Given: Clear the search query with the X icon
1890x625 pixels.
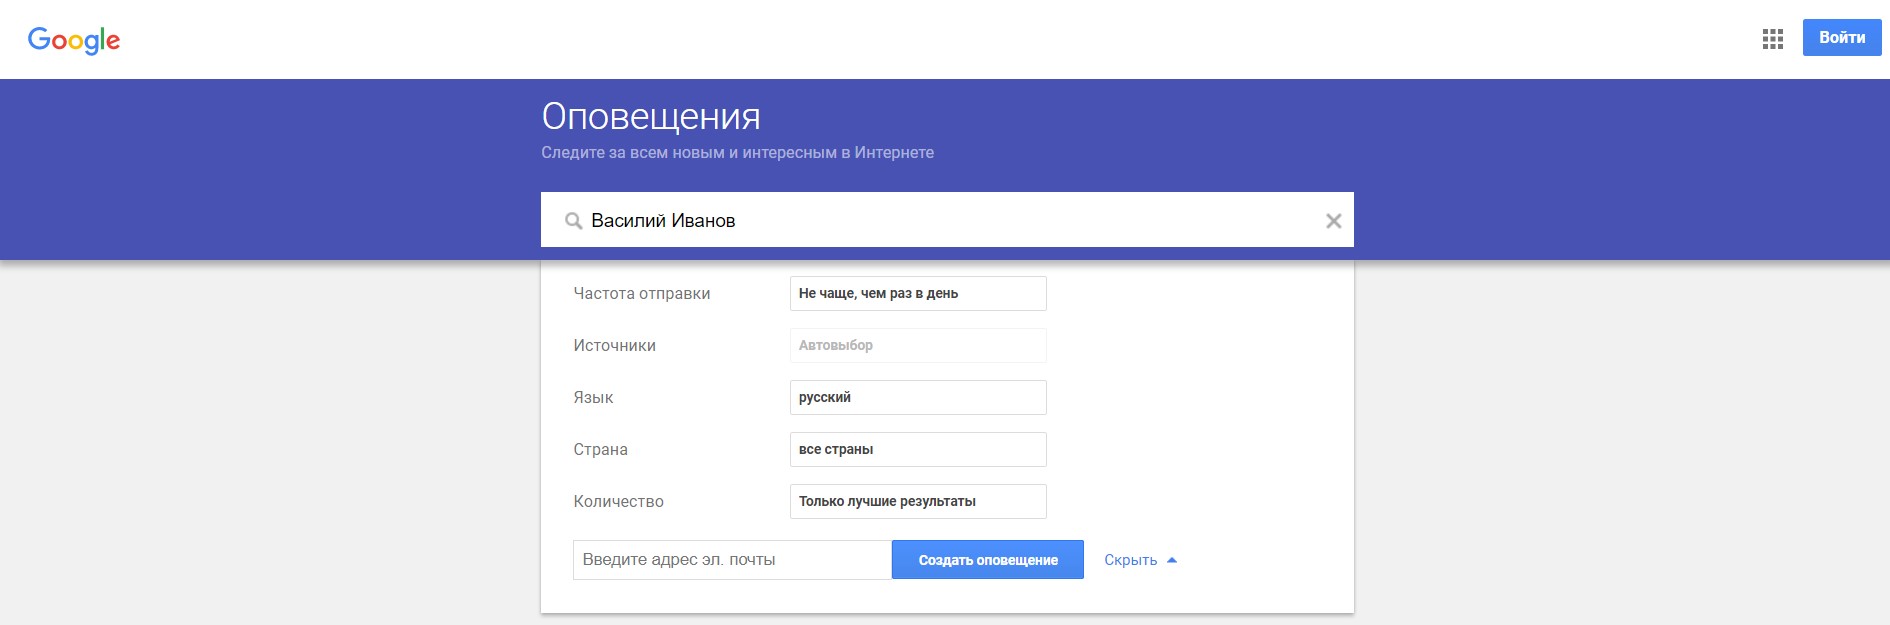Looking at the screenshot, I should point(1333,221).
